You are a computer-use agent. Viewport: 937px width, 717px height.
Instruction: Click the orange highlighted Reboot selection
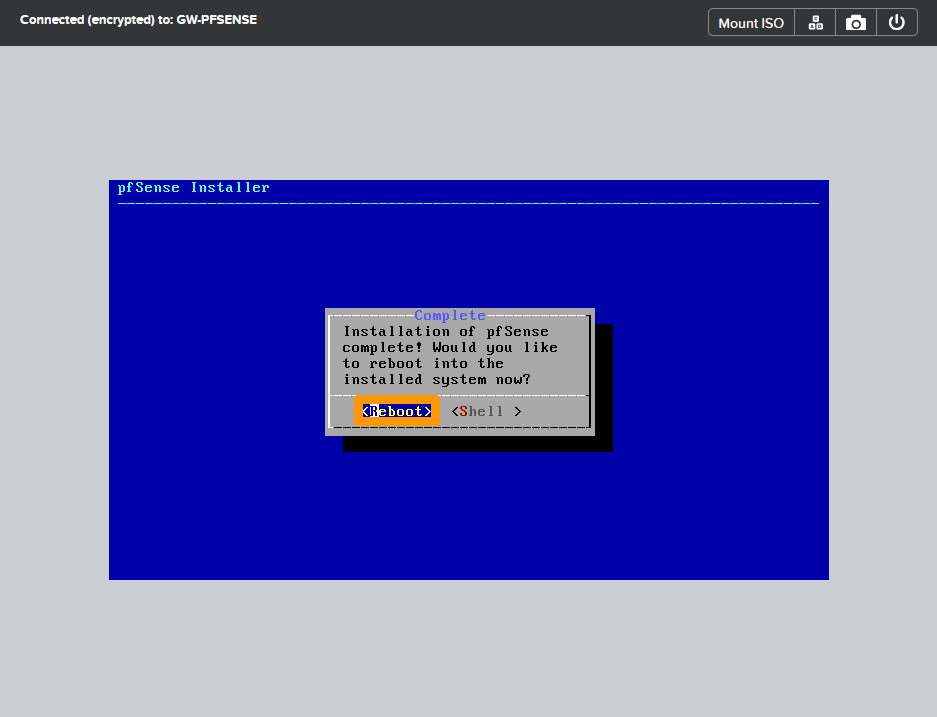(x=397, y=411)
